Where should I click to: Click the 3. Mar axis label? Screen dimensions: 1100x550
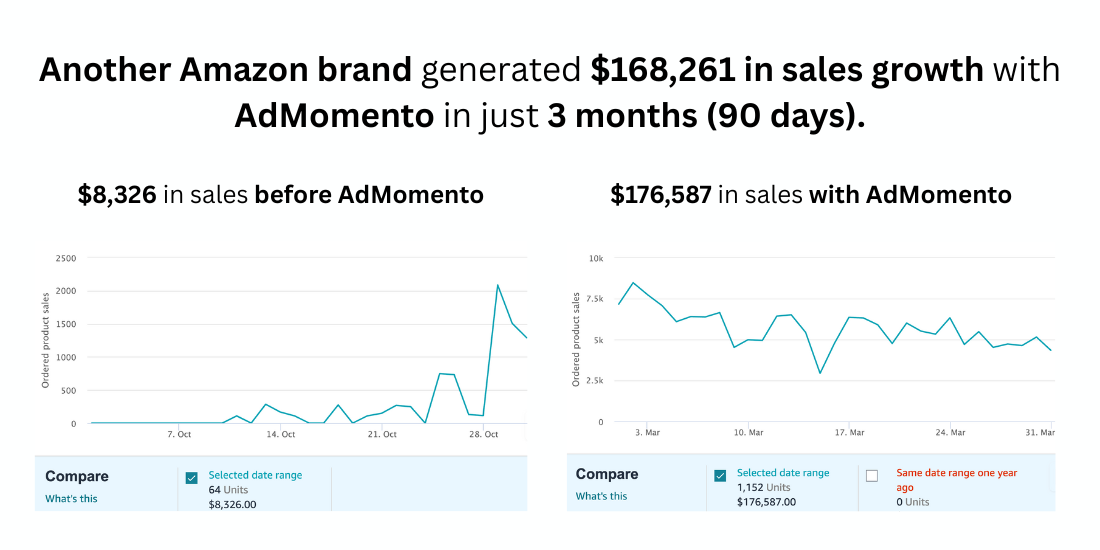(646, 432)
